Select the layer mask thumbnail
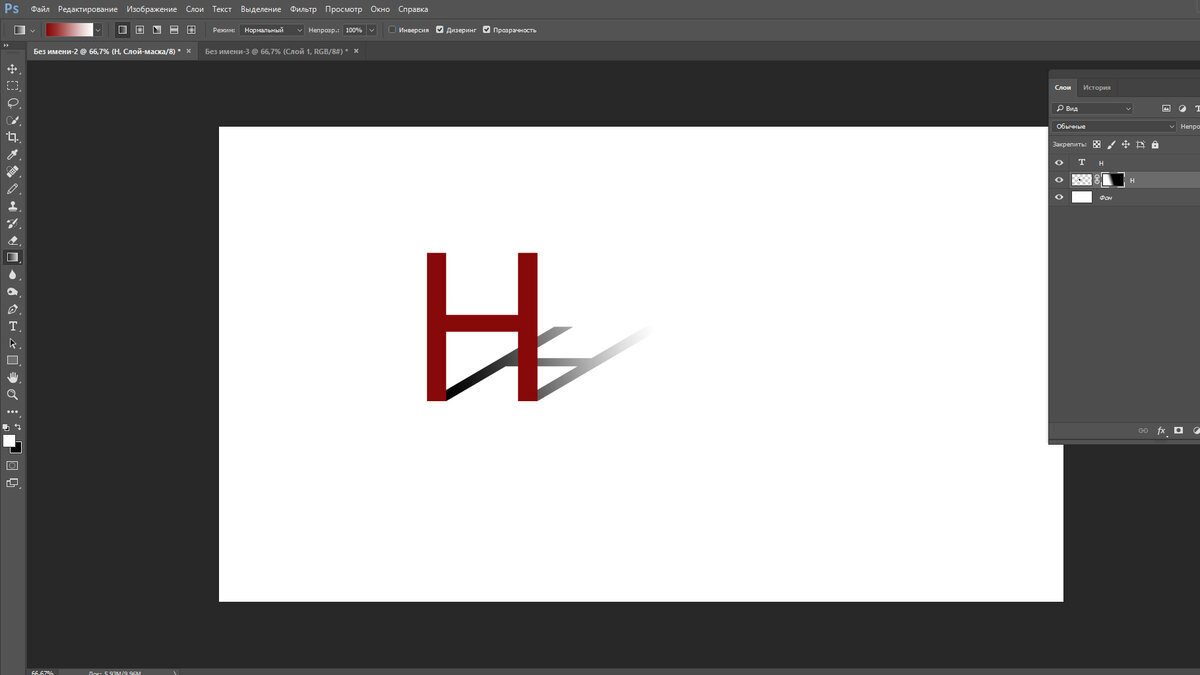 tap(1113, 180)
